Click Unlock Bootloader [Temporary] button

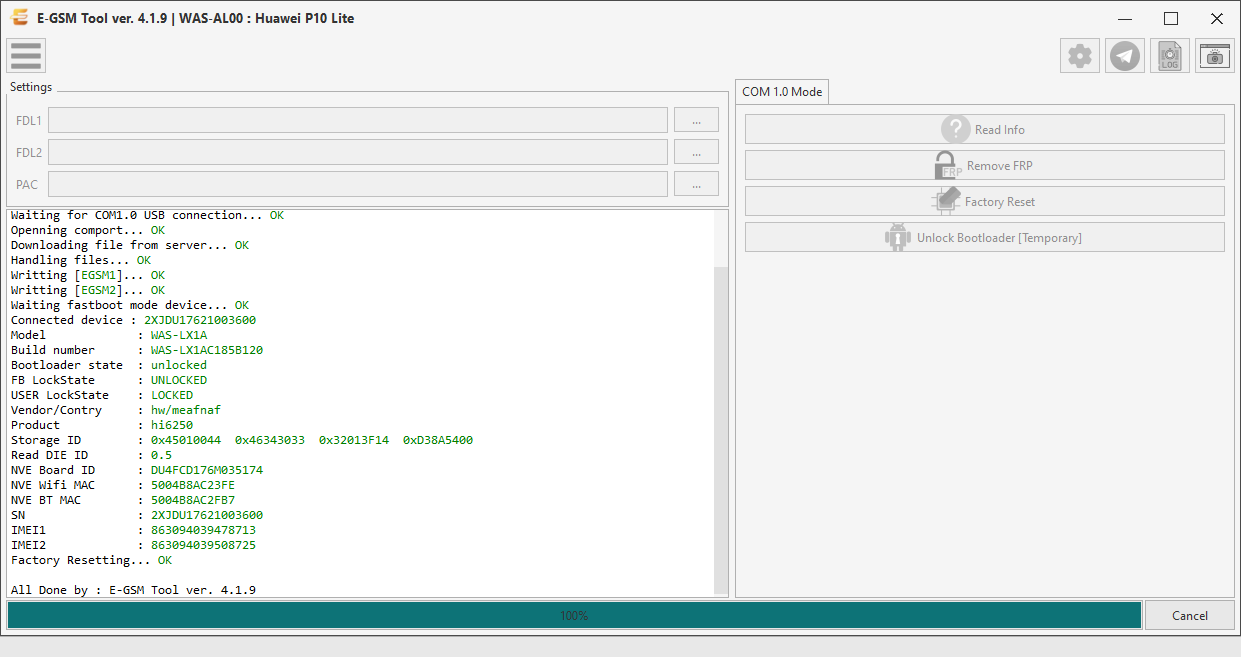(984, 237)
